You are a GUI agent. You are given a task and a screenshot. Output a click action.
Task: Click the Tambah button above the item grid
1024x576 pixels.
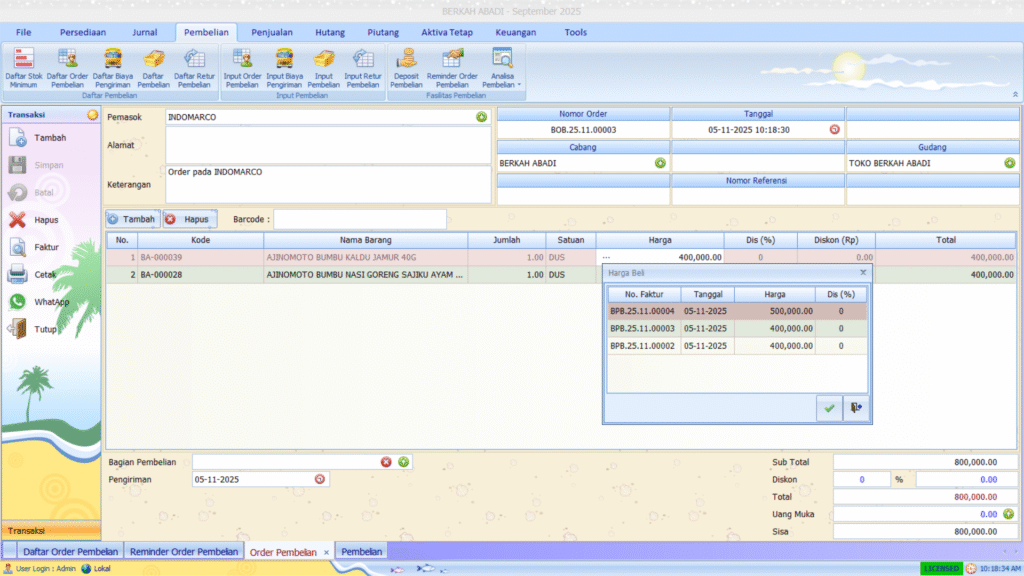132,219
